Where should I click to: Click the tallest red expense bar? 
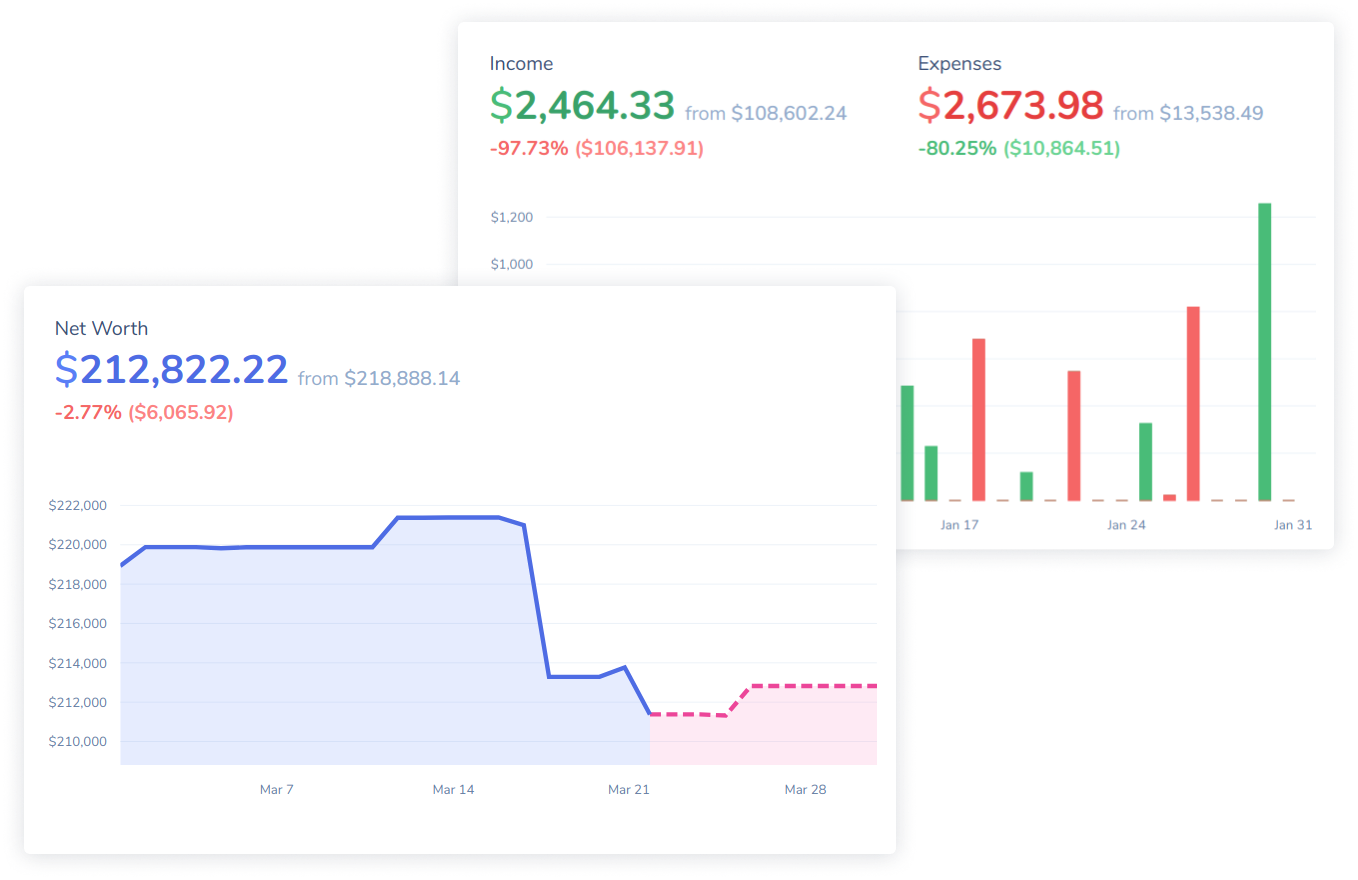click(1192, 402)
